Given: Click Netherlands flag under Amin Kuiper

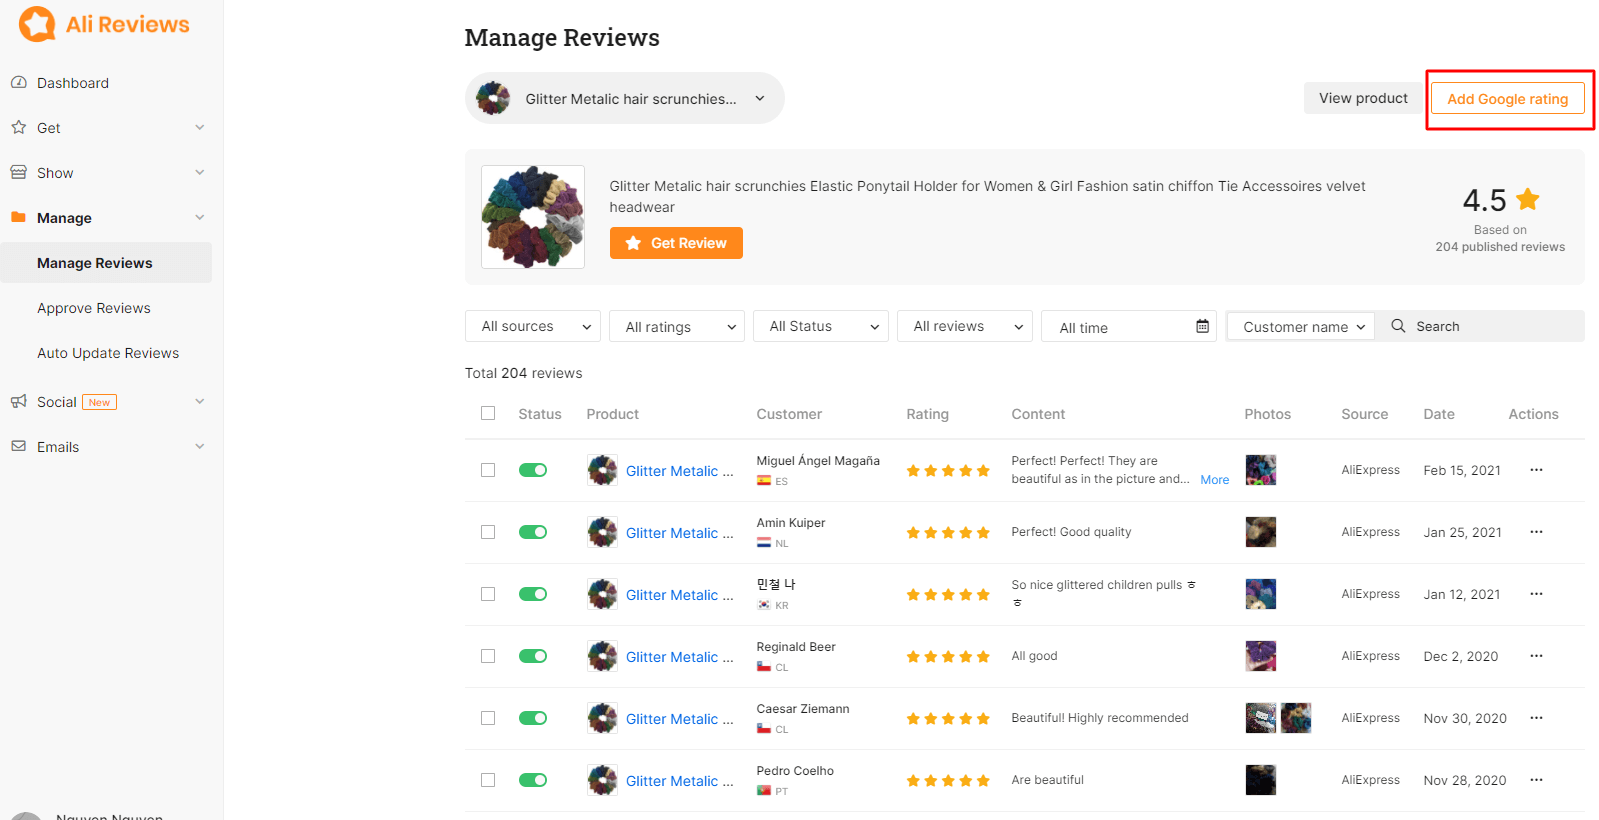Looking at the screenshot, I should tap(764, 543).
